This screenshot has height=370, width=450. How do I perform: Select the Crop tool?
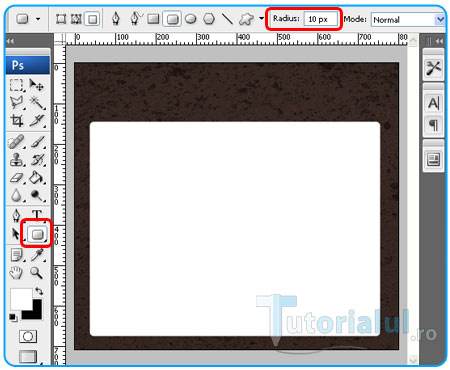(x=16, y=120)
